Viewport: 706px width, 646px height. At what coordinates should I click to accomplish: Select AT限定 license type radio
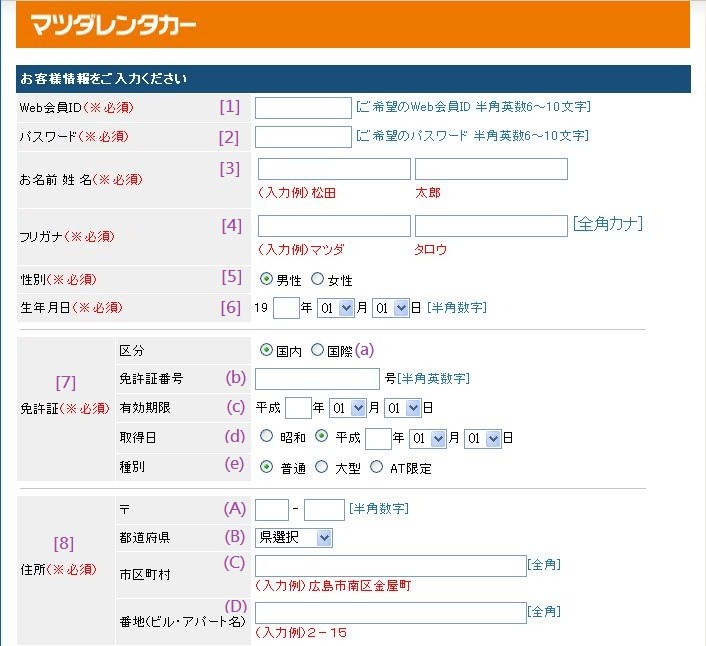point(376,467)
